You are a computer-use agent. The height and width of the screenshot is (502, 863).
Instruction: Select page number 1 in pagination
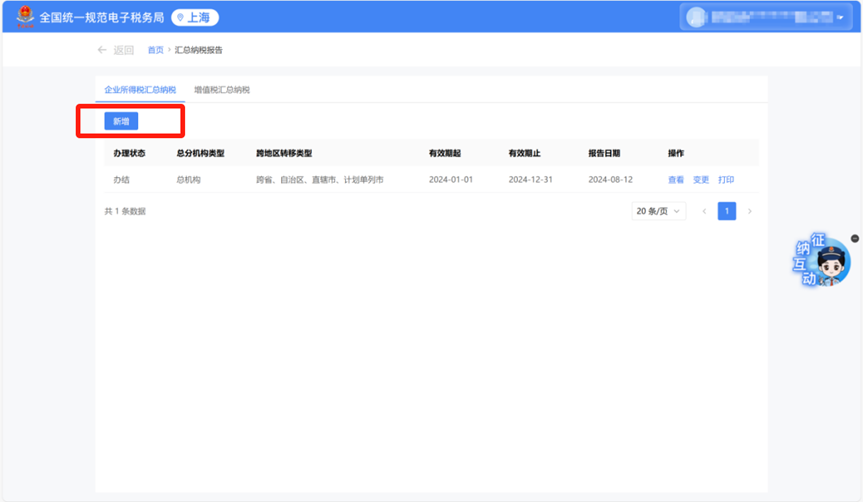[727, 211]
